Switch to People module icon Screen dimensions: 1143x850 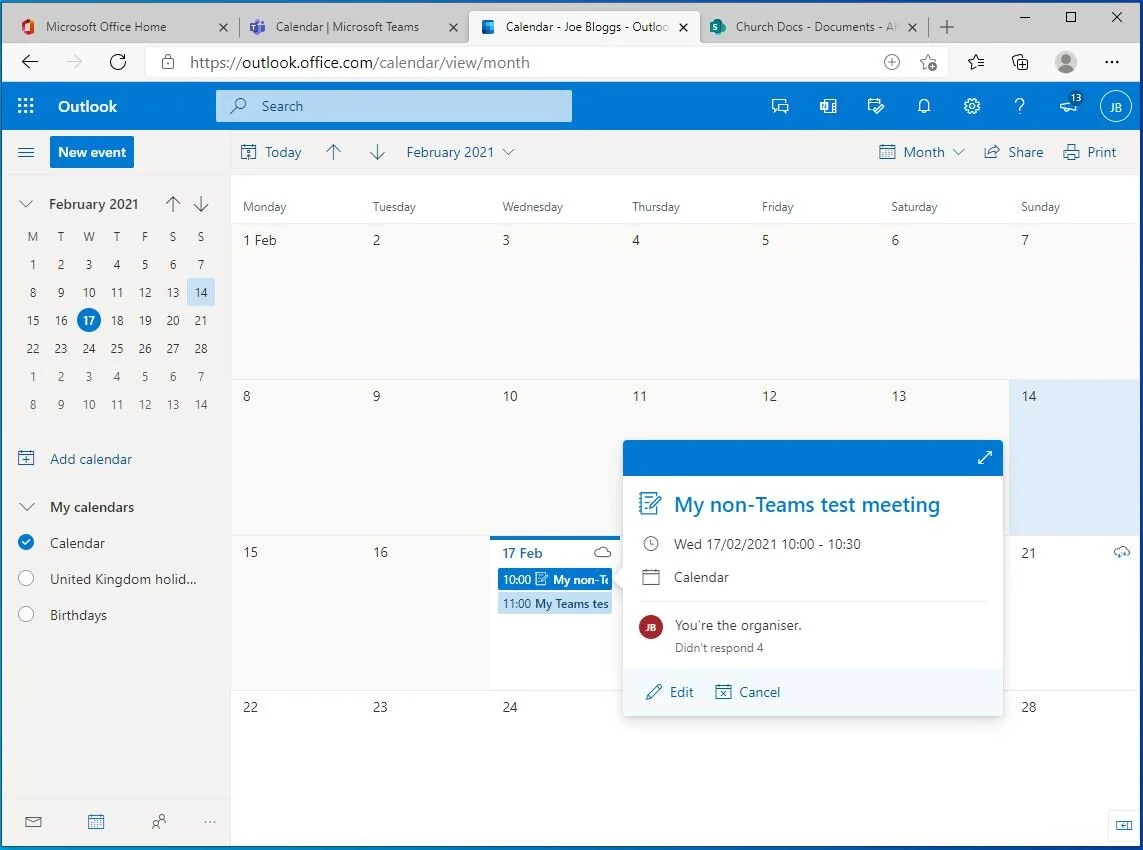(159, 822)
